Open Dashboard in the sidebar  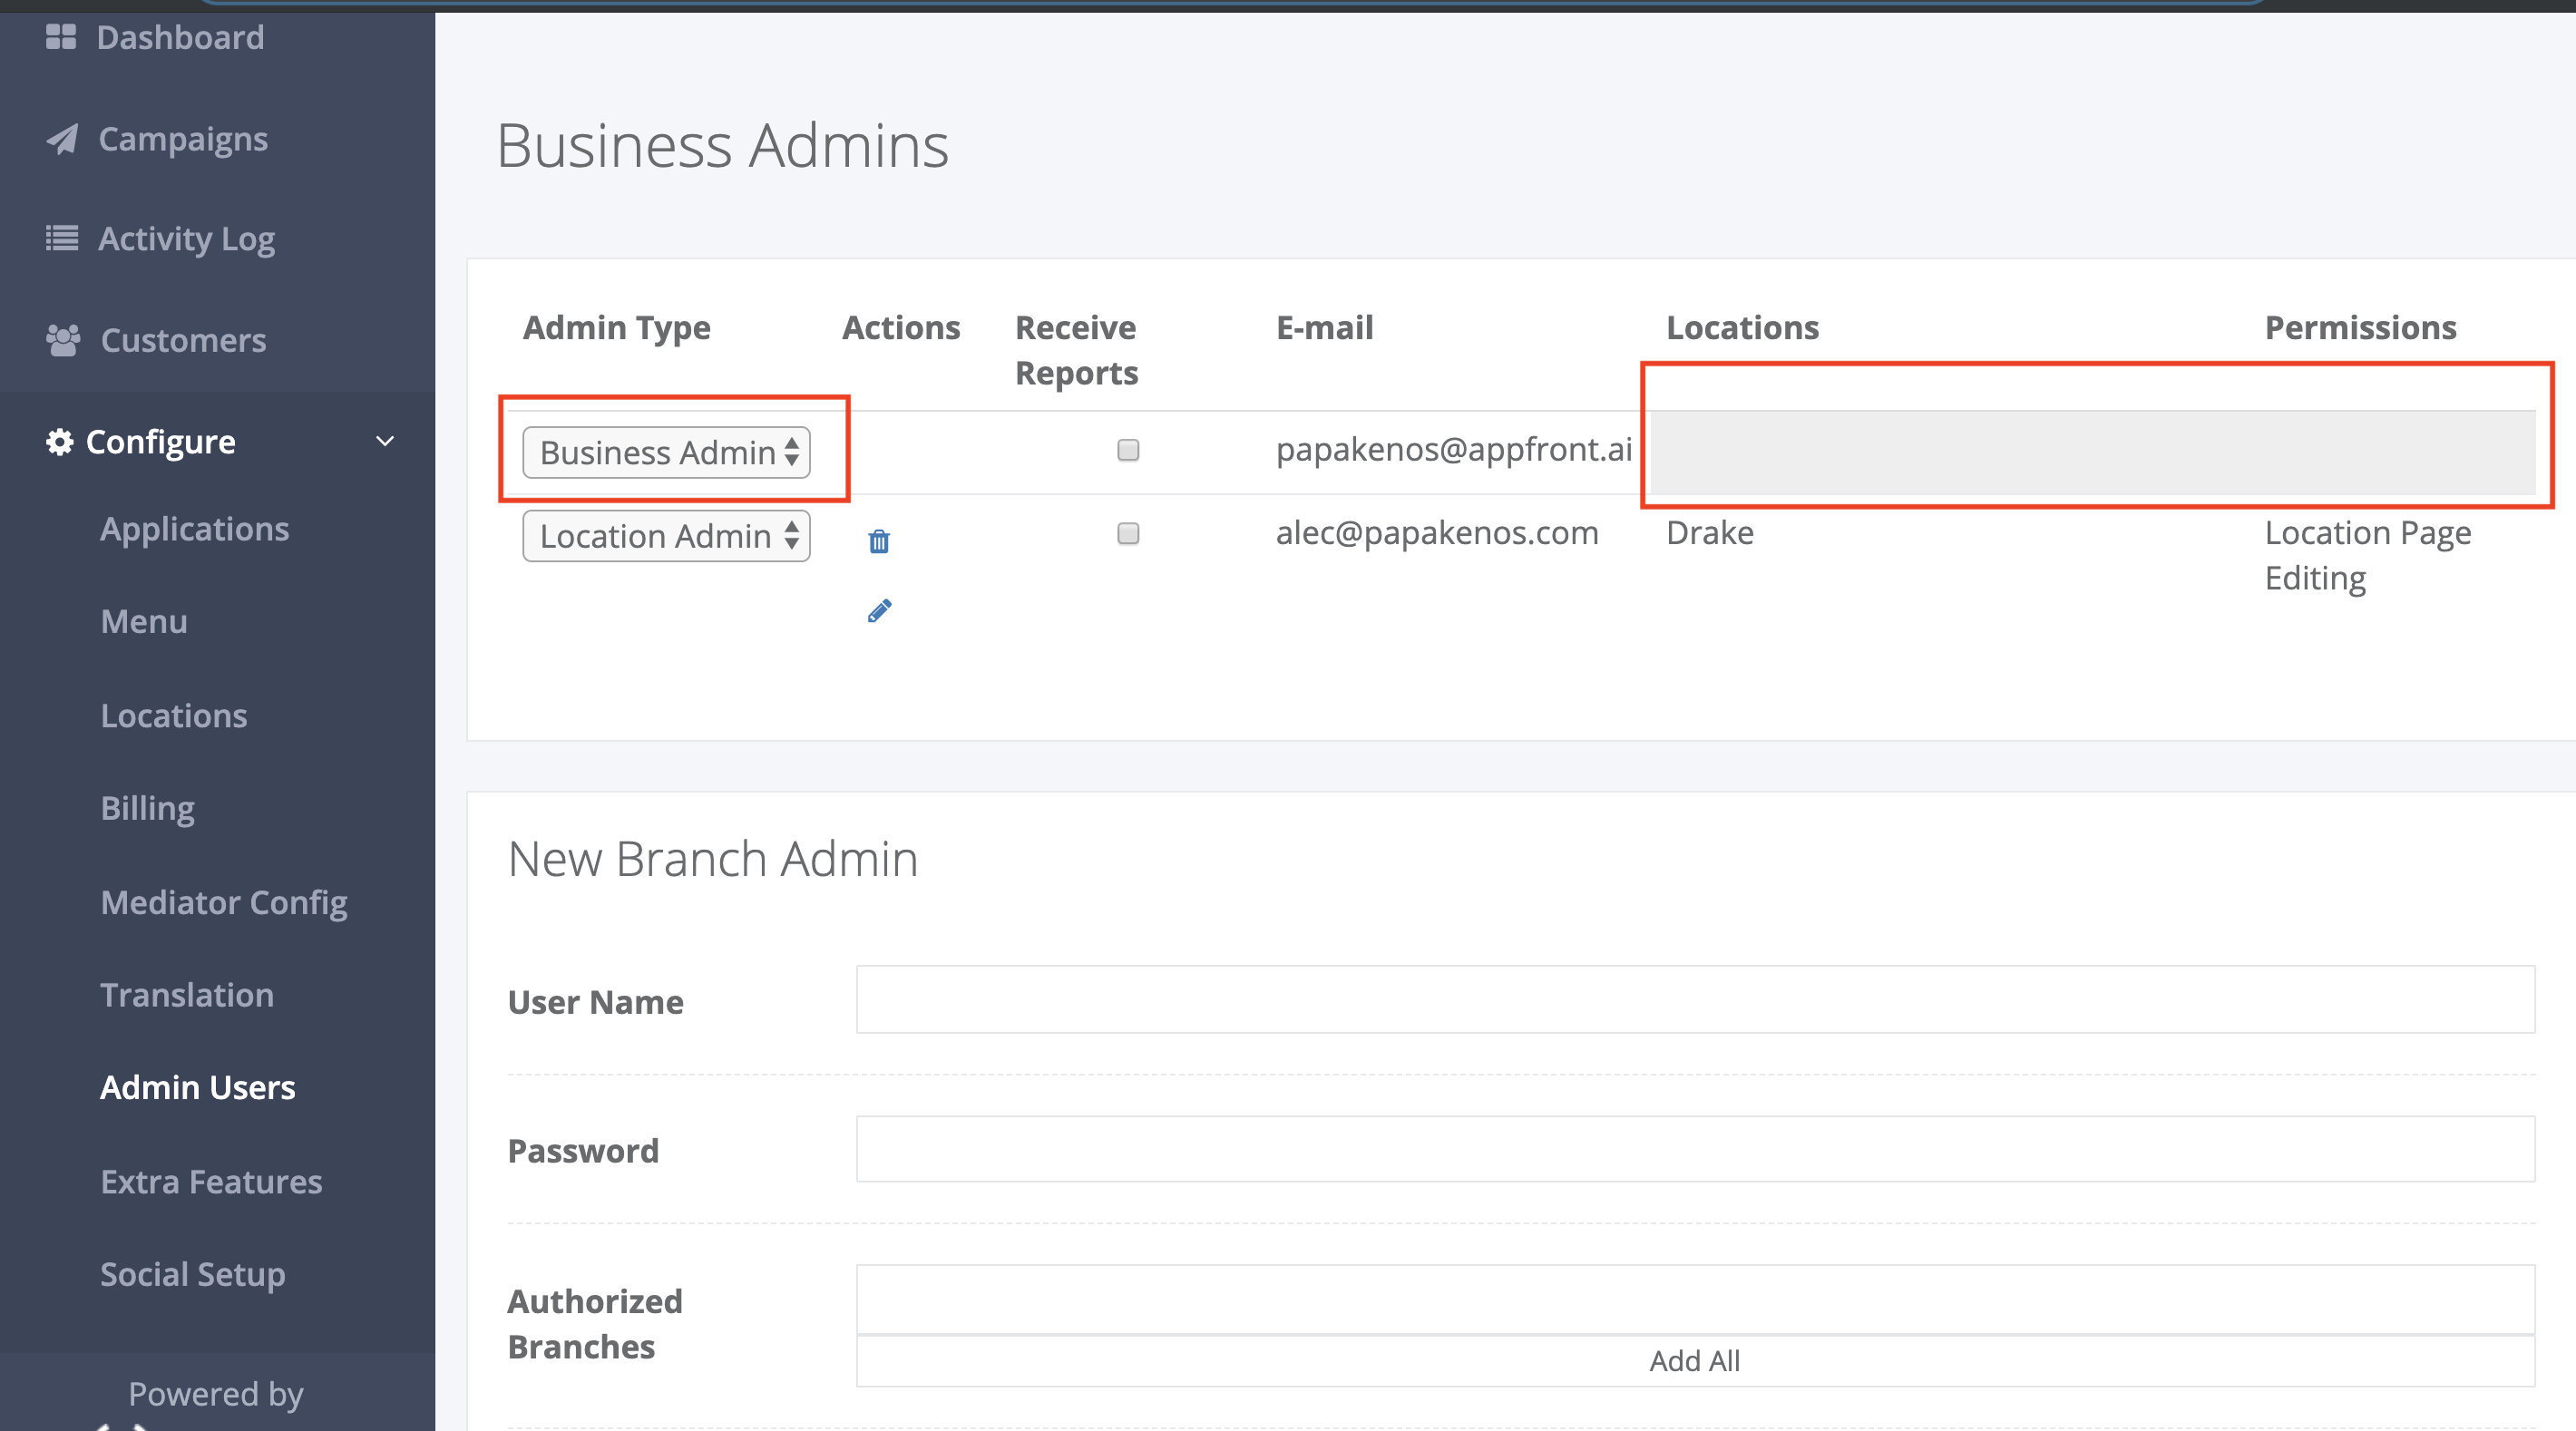[181, 37]
